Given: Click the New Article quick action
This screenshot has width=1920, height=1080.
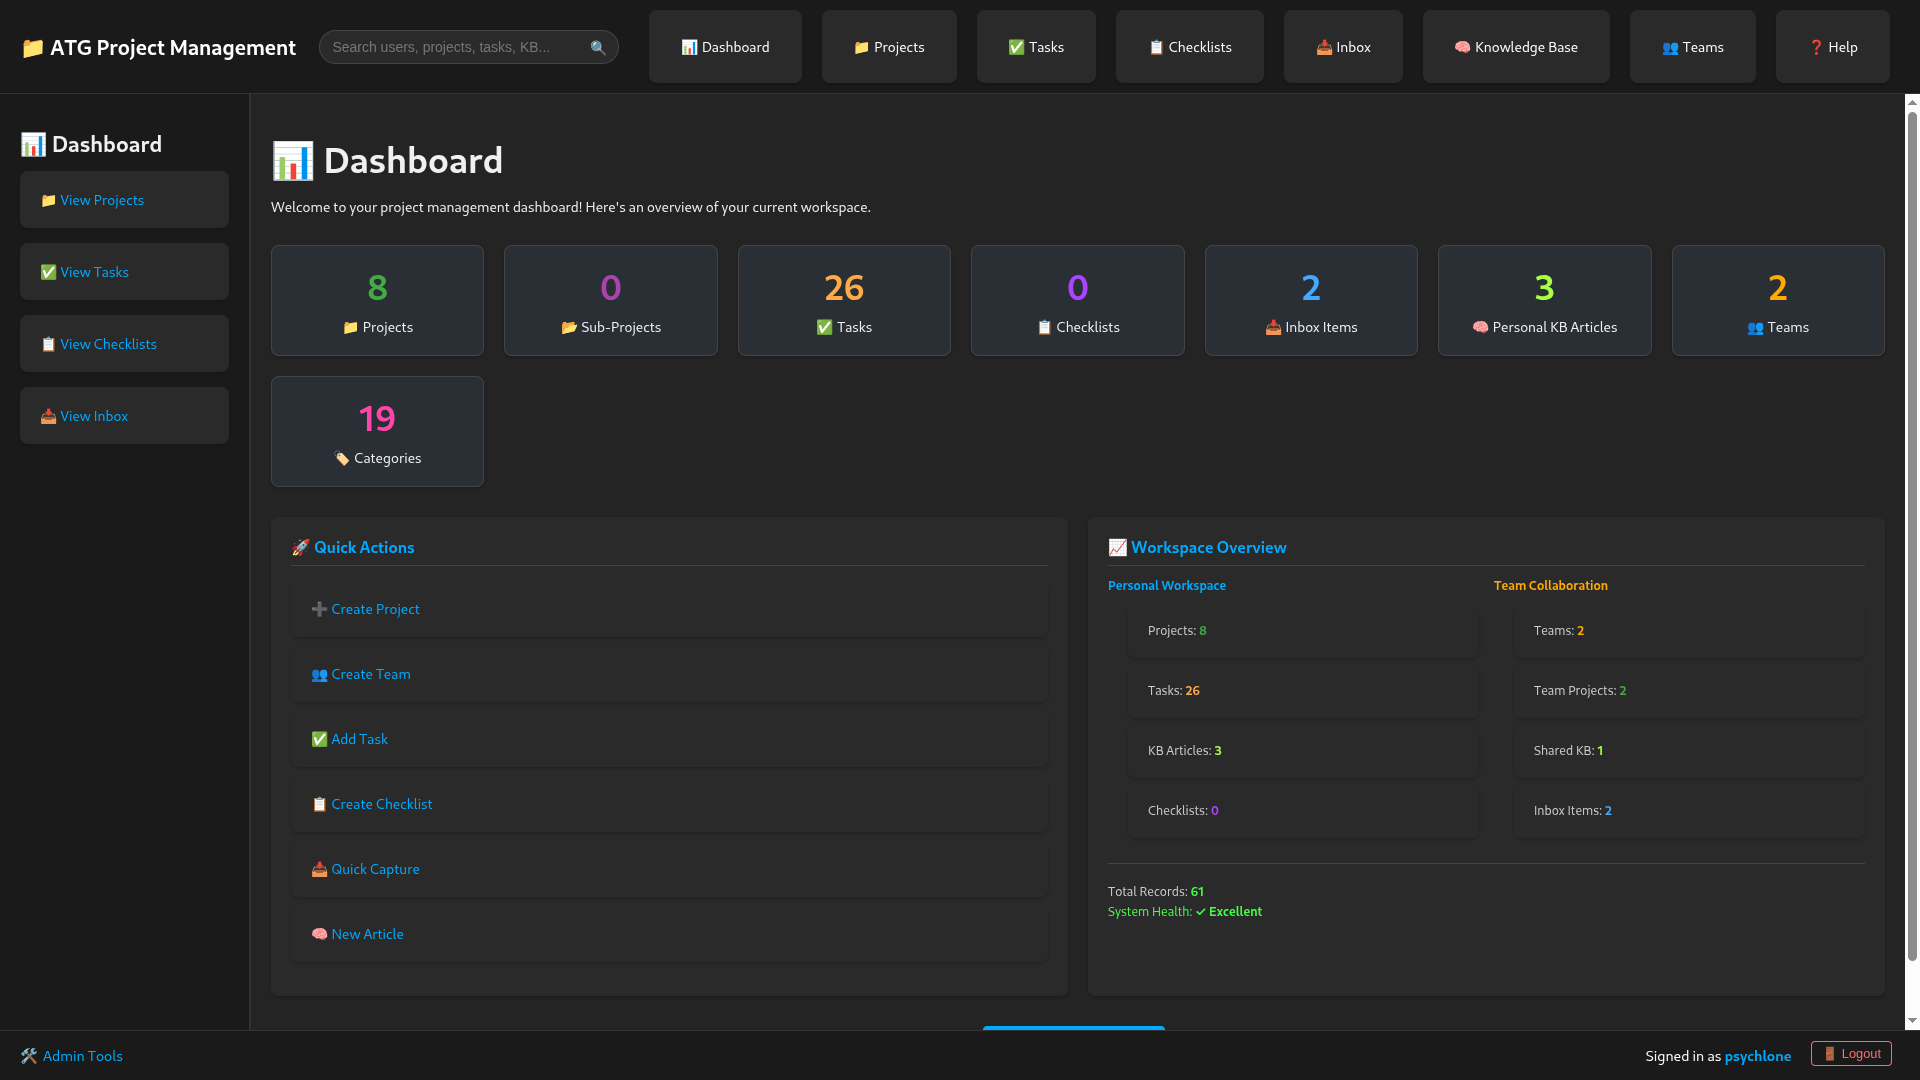Looking at the screenshot, I should pyautogui.click(x=366, y=934).
